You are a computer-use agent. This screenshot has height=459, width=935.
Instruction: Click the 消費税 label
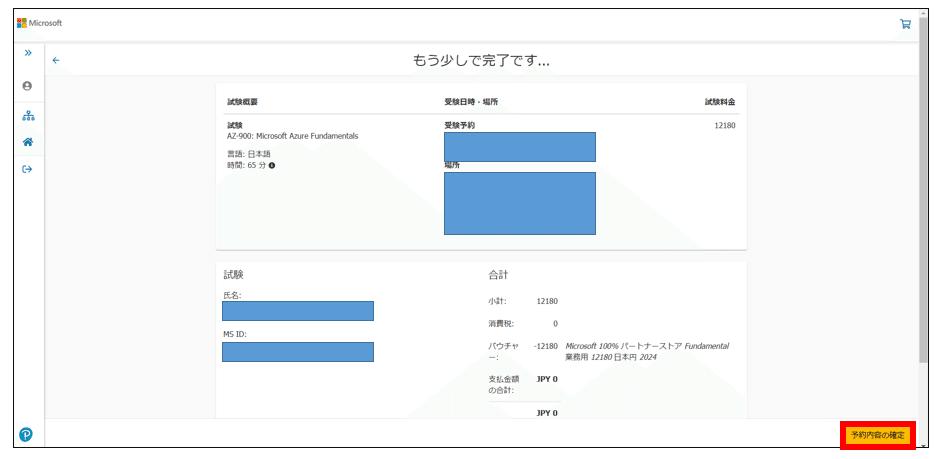point(501,324)
